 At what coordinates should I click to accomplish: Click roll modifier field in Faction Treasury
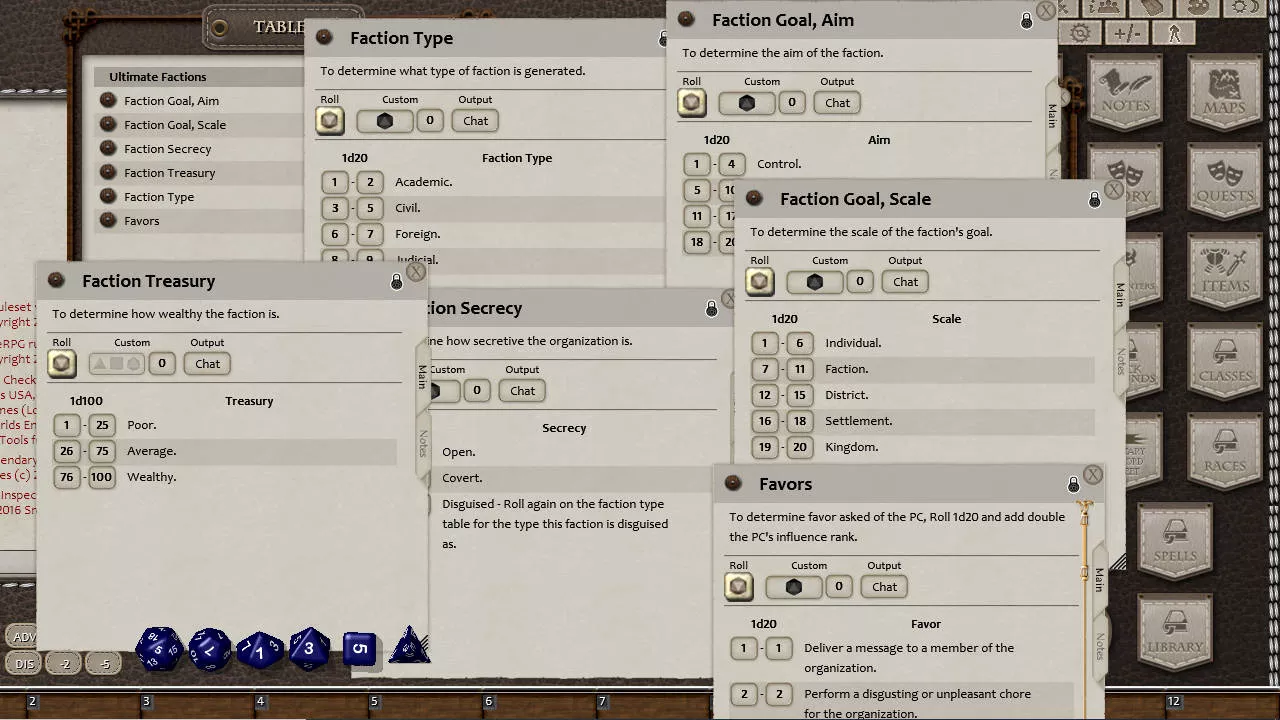pos(162,364)
